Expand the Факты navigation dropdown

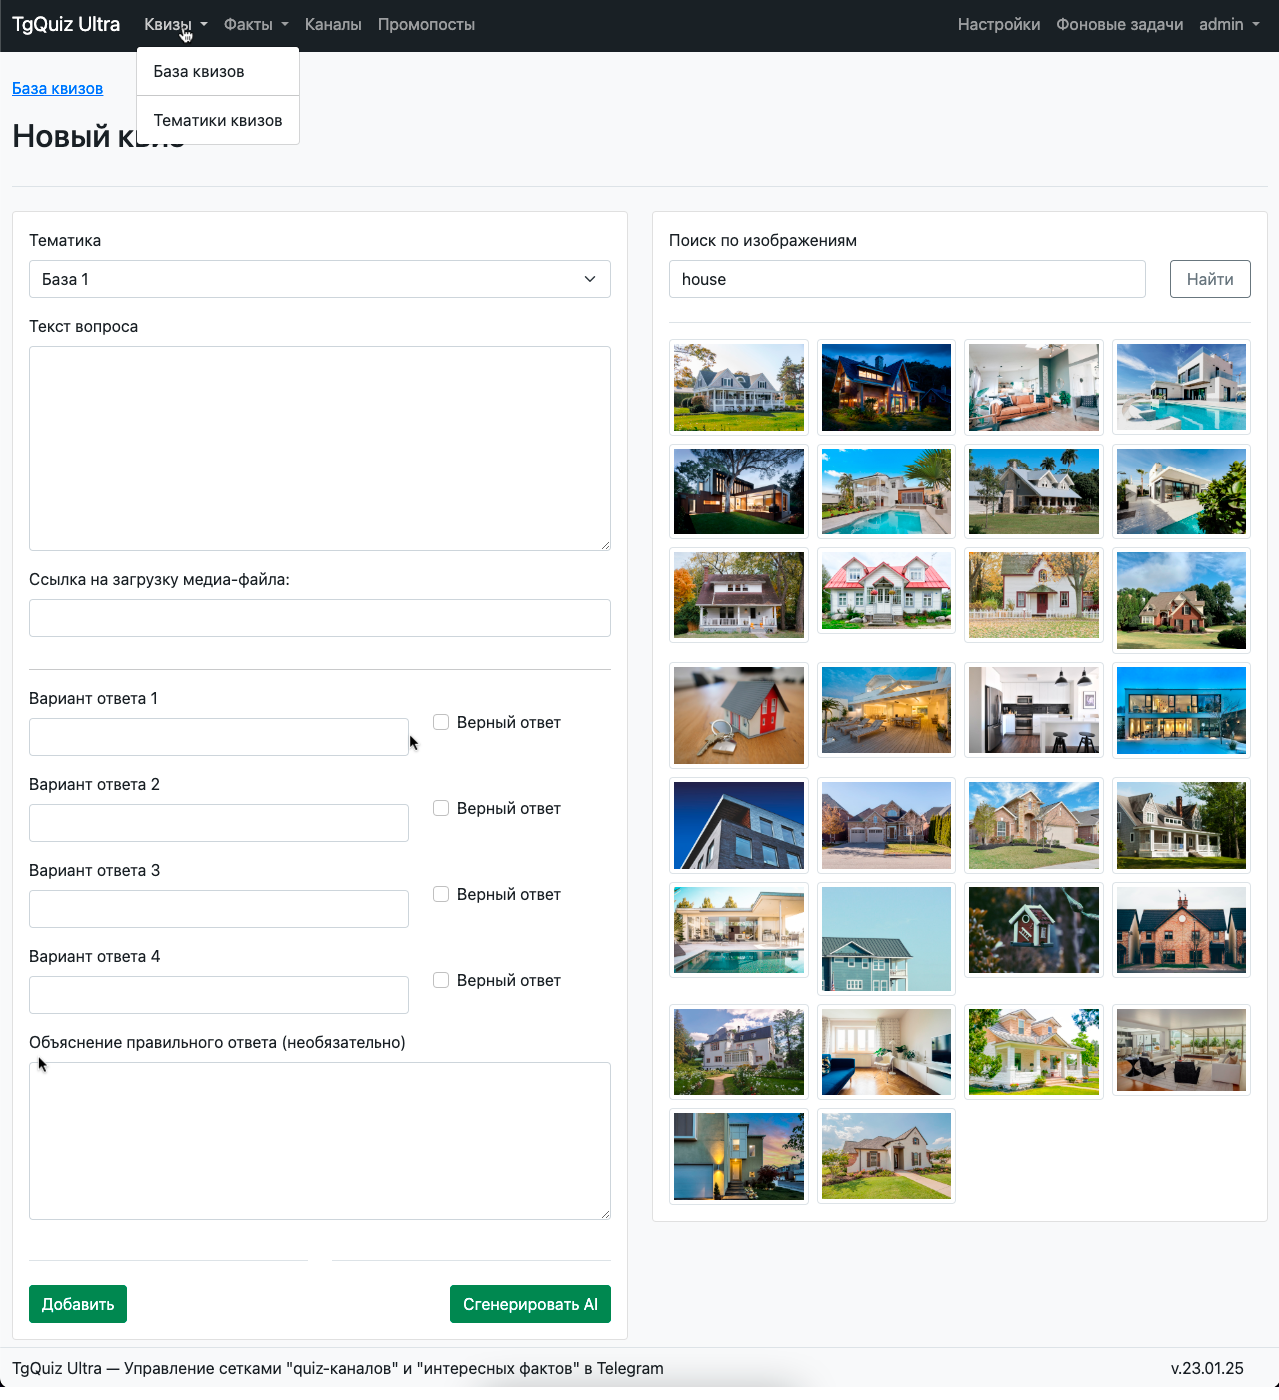coord(256,24)
